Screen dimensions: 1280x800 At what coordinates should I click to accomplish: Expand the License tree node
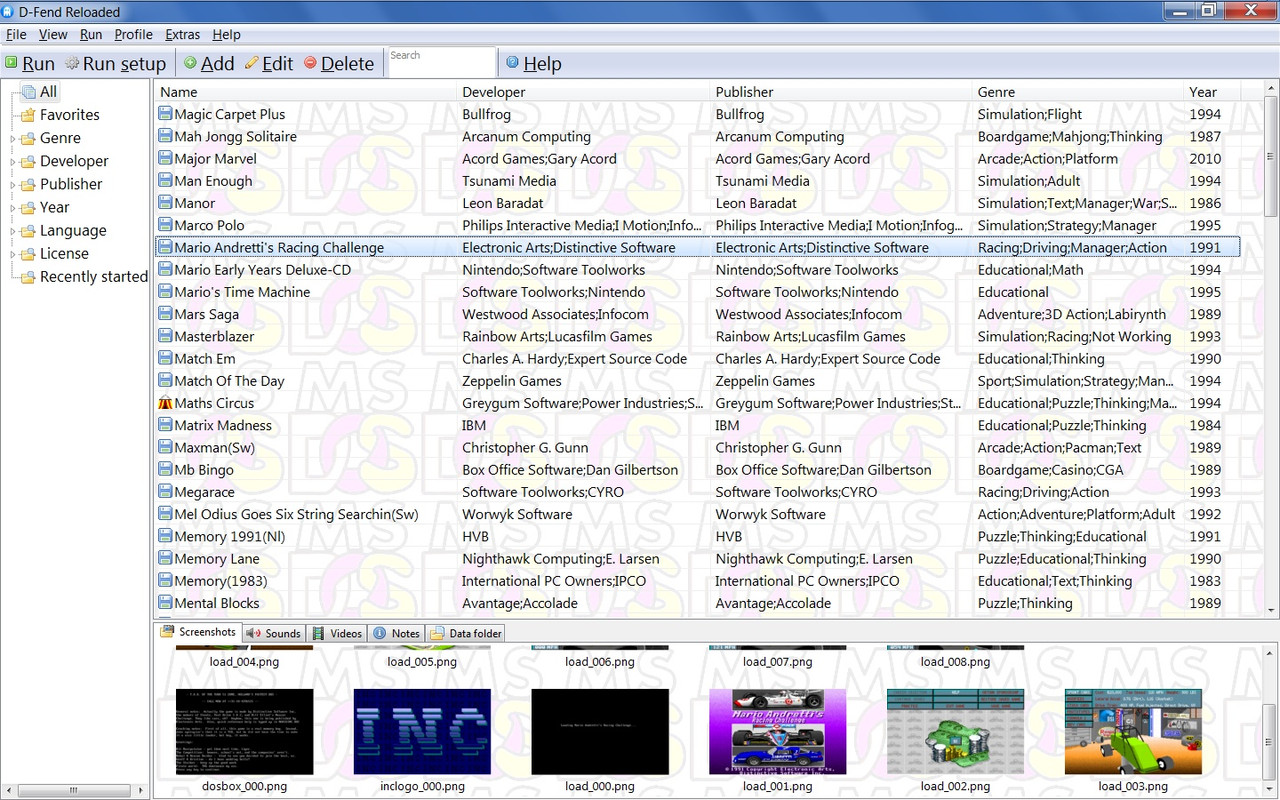coord(13,254)
